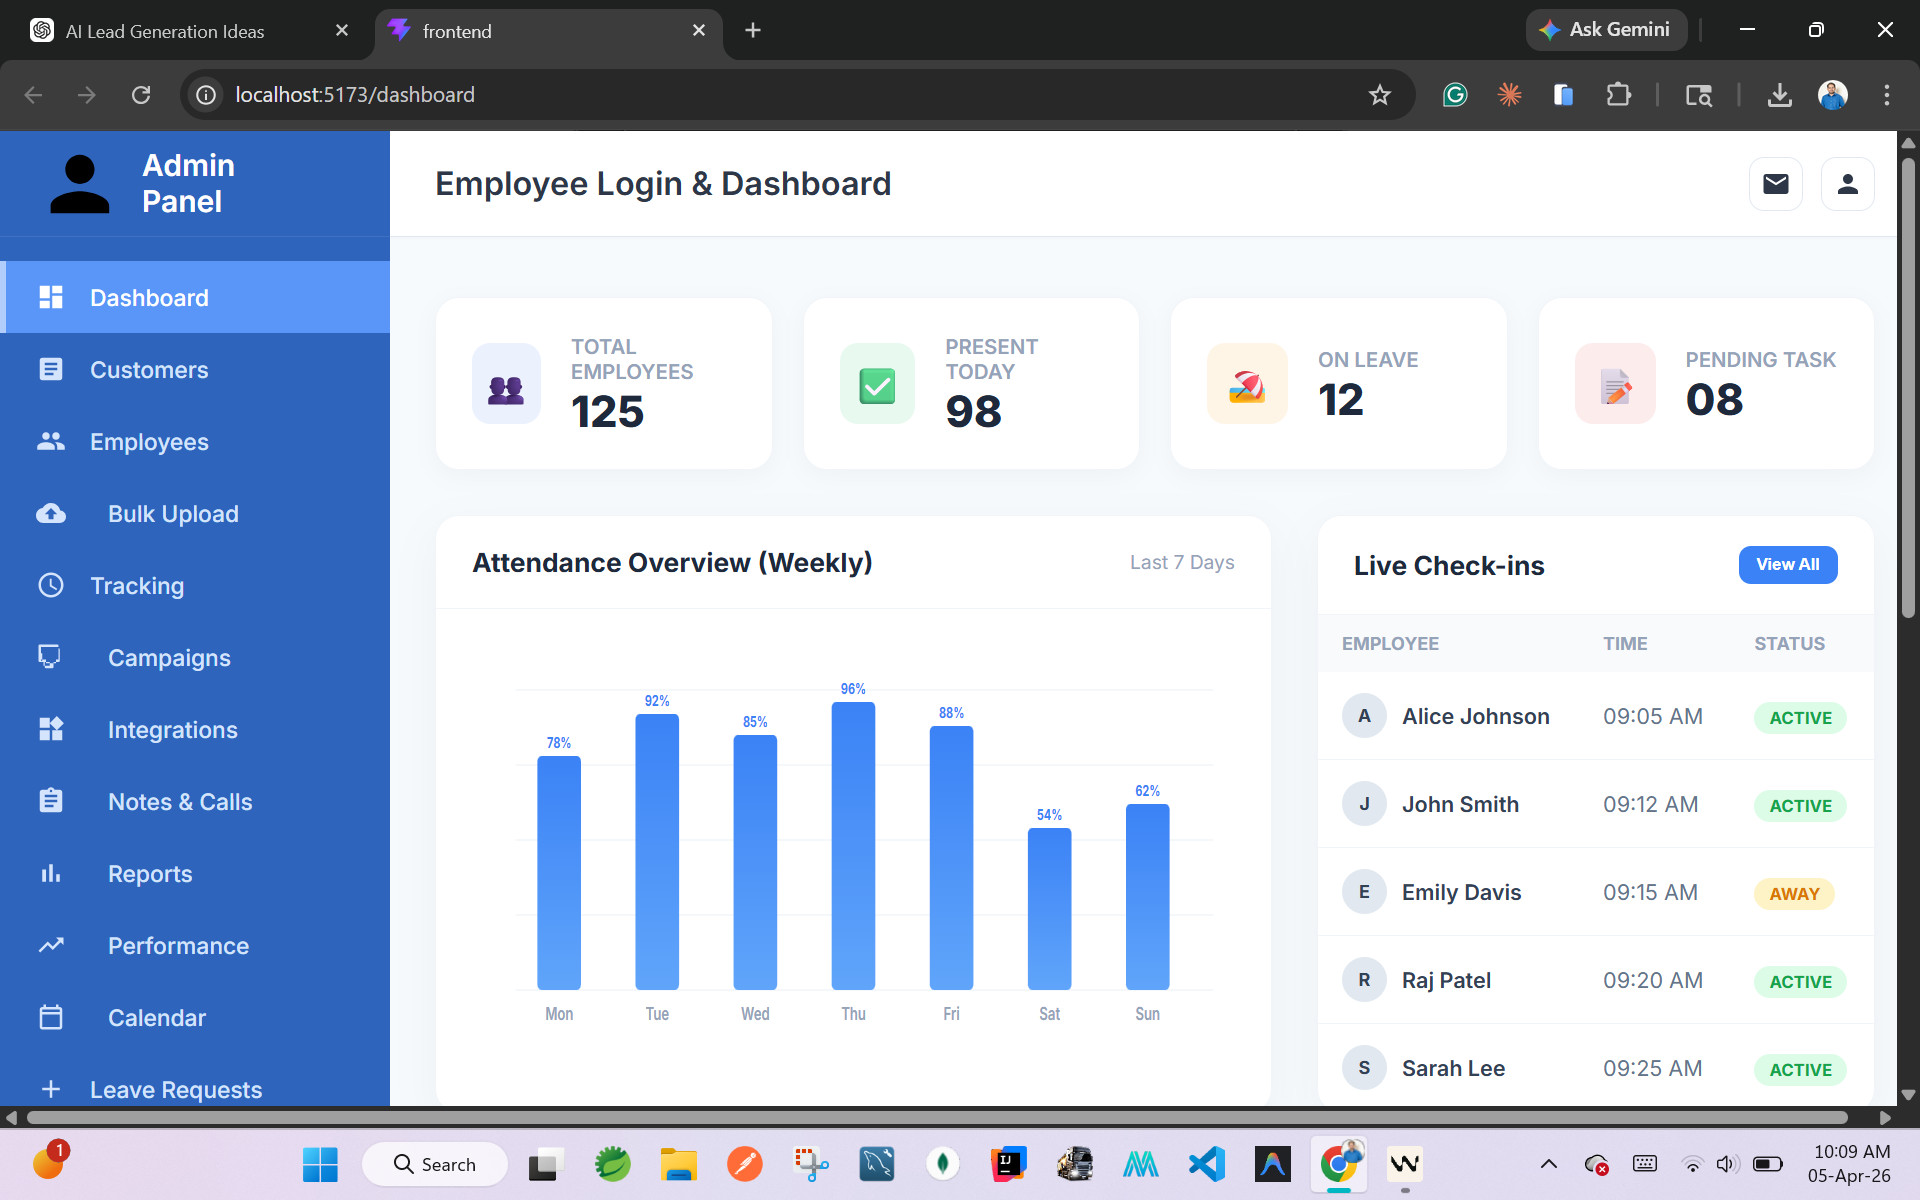This screenshot has width=1920, height=1200.
Task: Click the horizontal scrollbar at page bottom
Action: point(937,1117)
